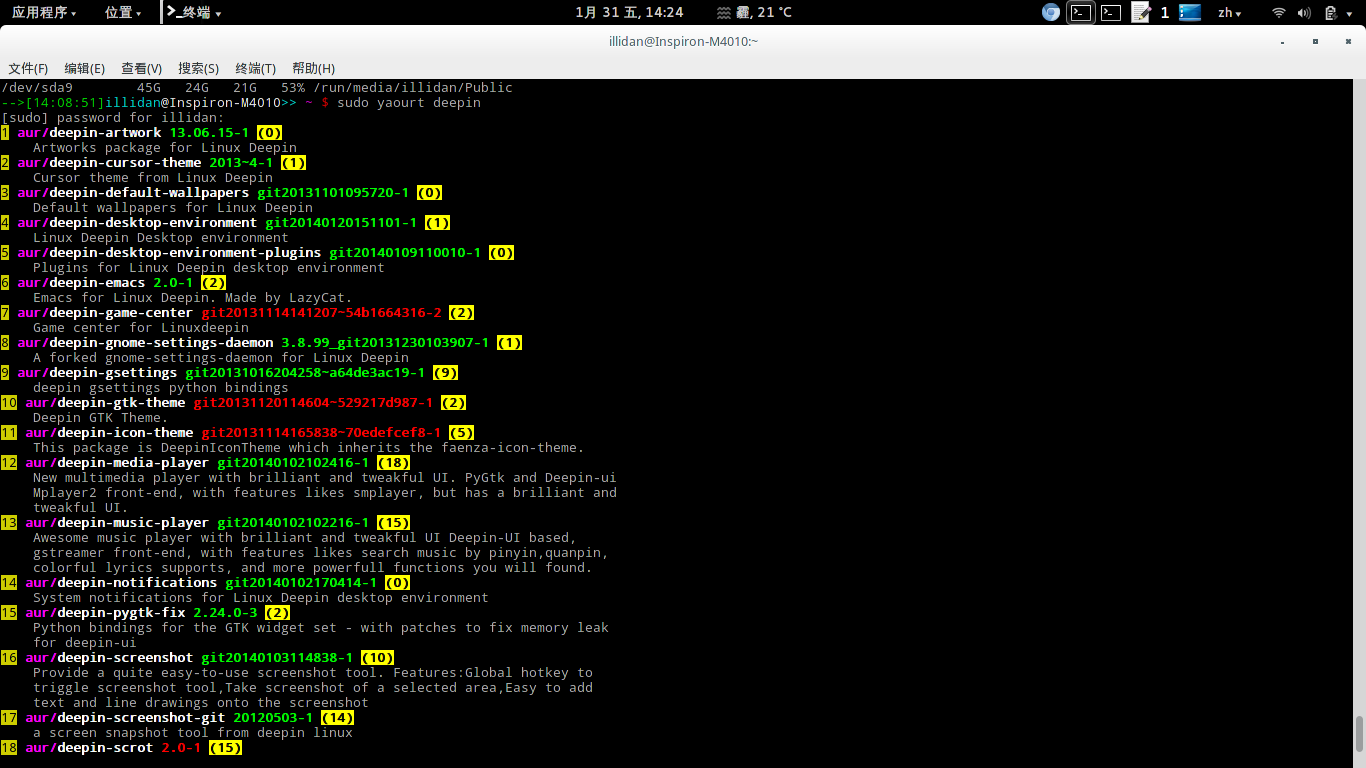Open the weather indicator showing 21 °C

755,12
